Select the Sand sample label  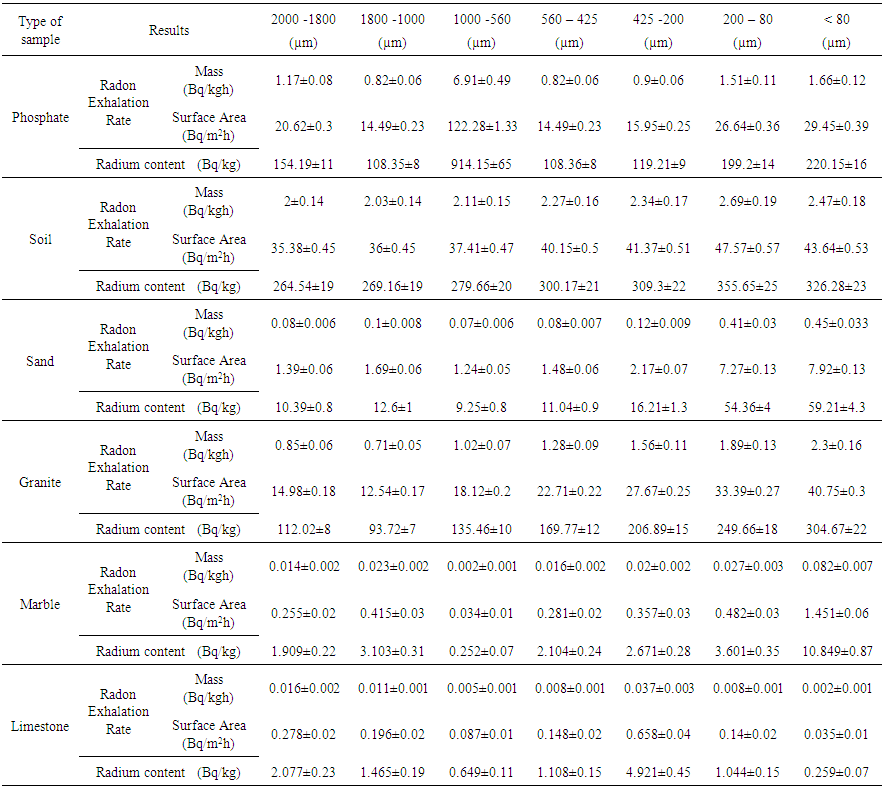click(x=41, y=361)
